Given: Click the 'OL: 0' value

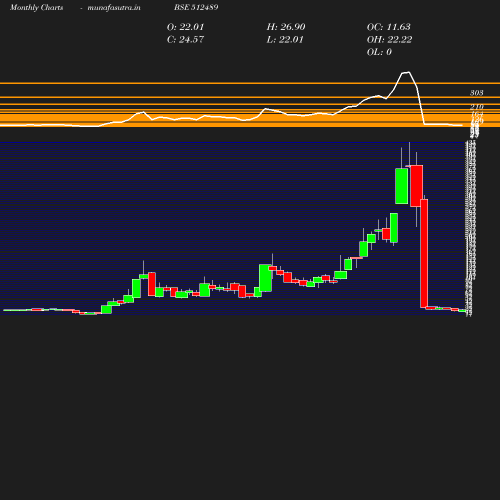Looking at the screenshot, I should [x=379, y=52].
